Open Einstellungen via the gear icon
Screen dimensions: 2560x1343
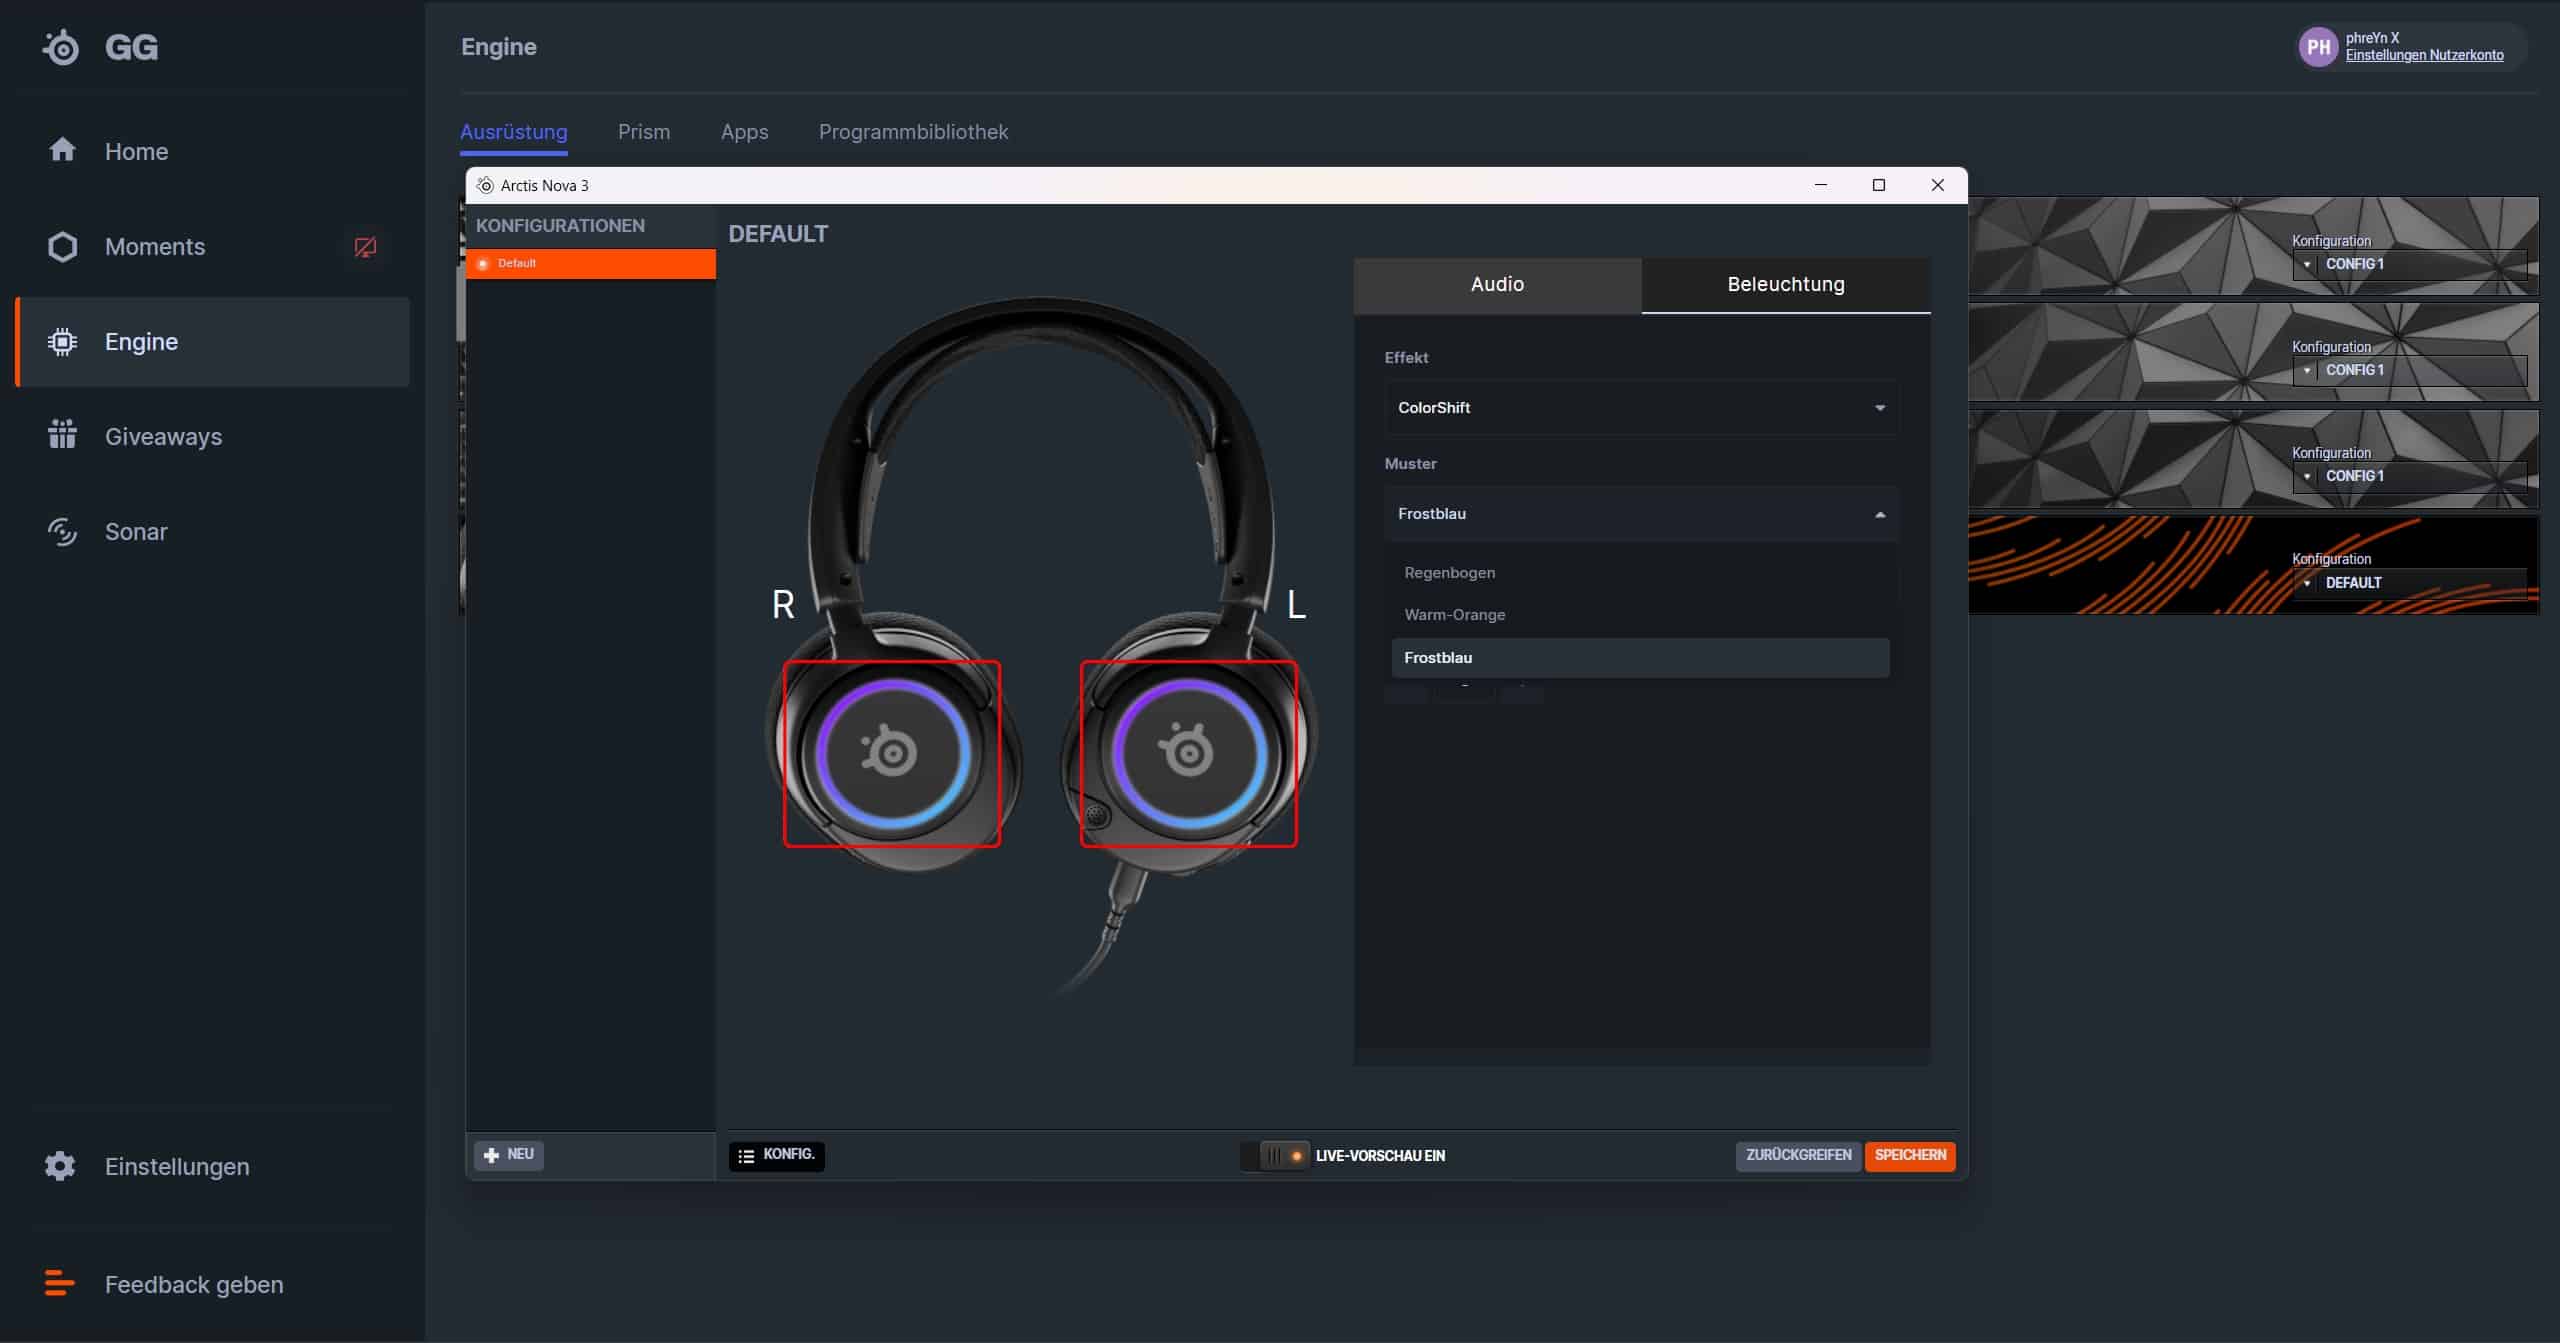[60, 1166]
